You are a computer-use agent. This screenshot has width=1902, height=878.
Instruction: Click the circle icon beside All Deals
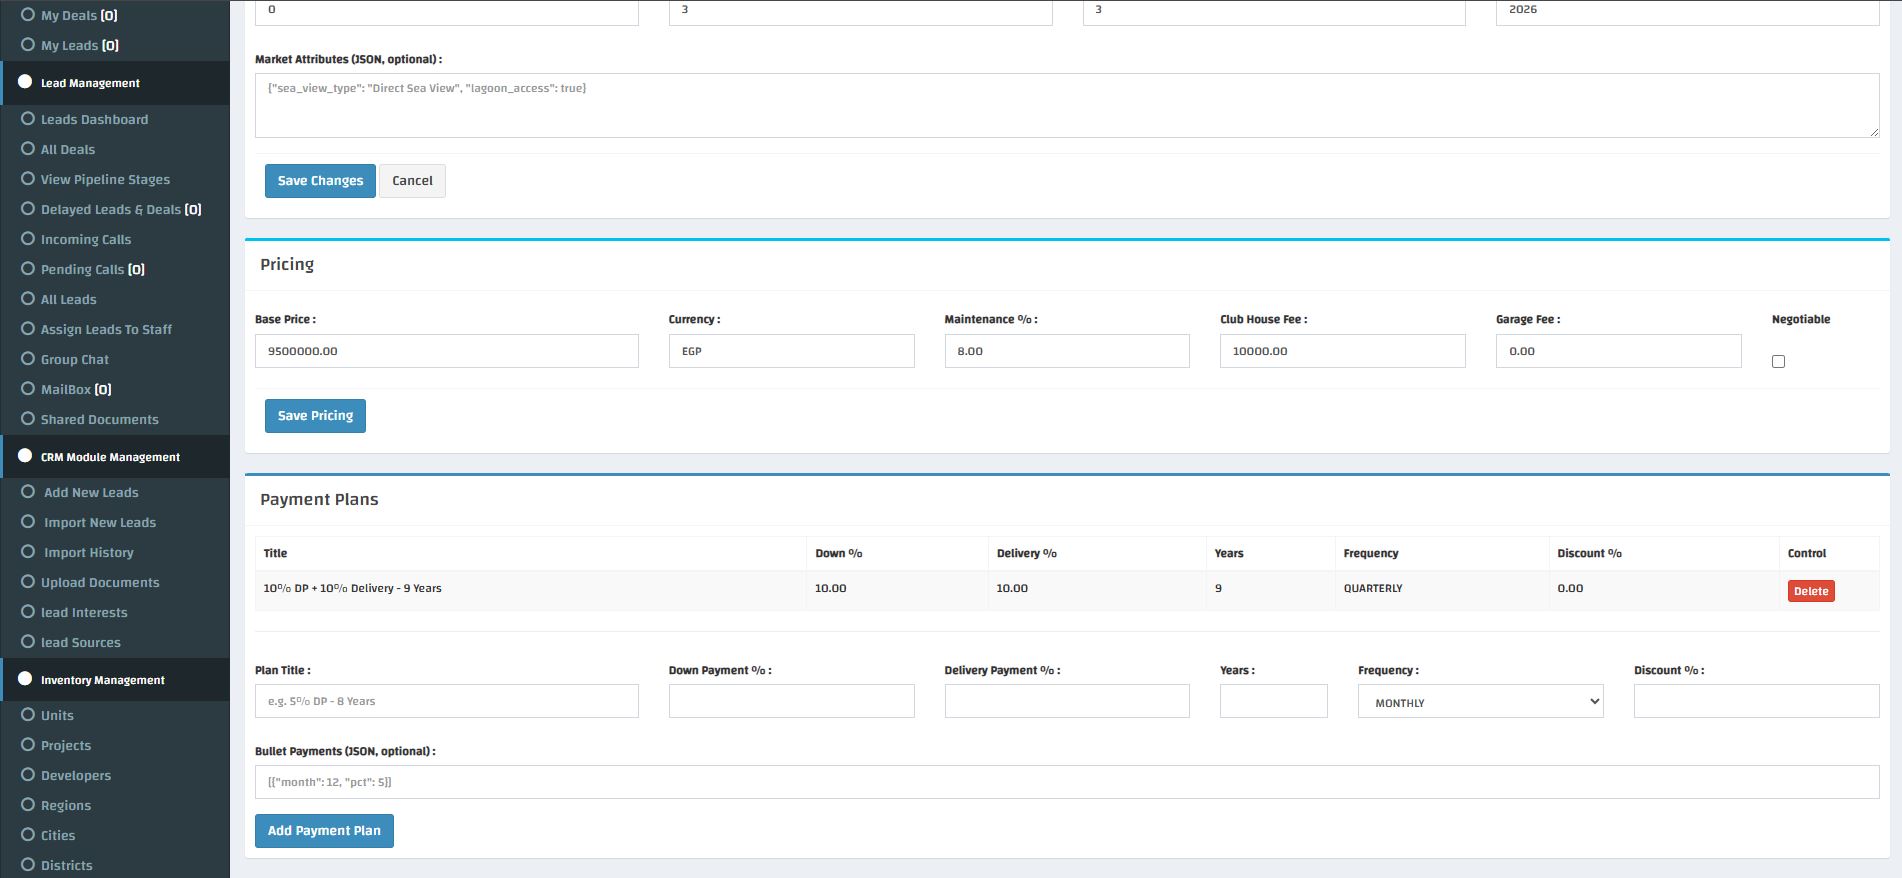[28, 148]
